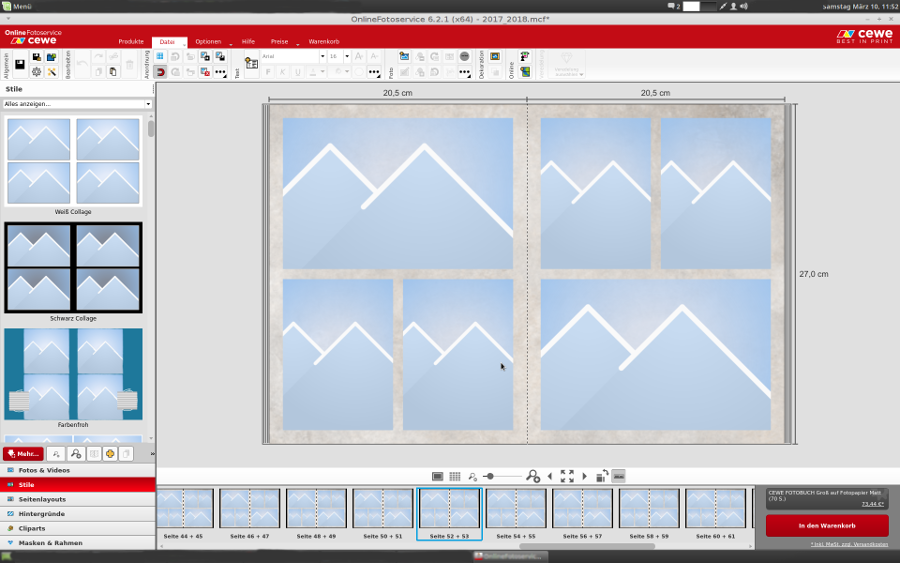The width and height of the screenshot is (900, 563).
Task: Open the font size dropdown arrow
Action: [347, 56]
